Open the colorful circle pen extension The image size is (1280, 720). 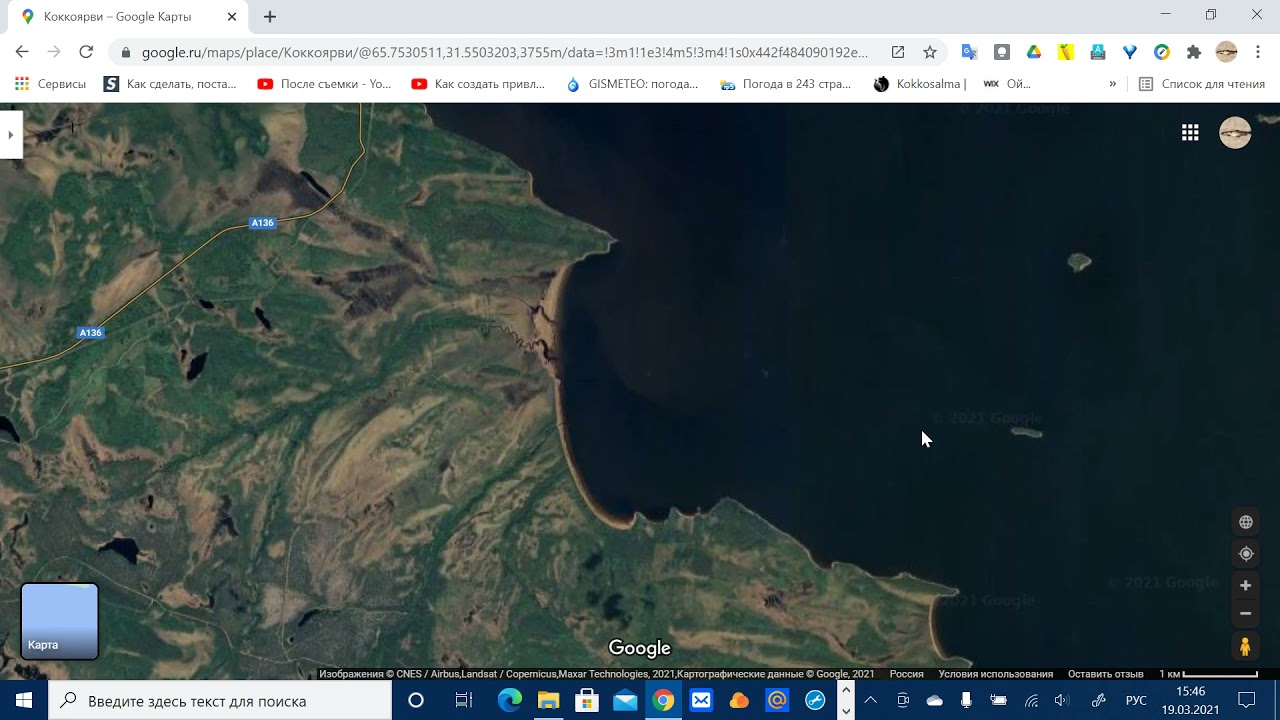coord(1162,52)
